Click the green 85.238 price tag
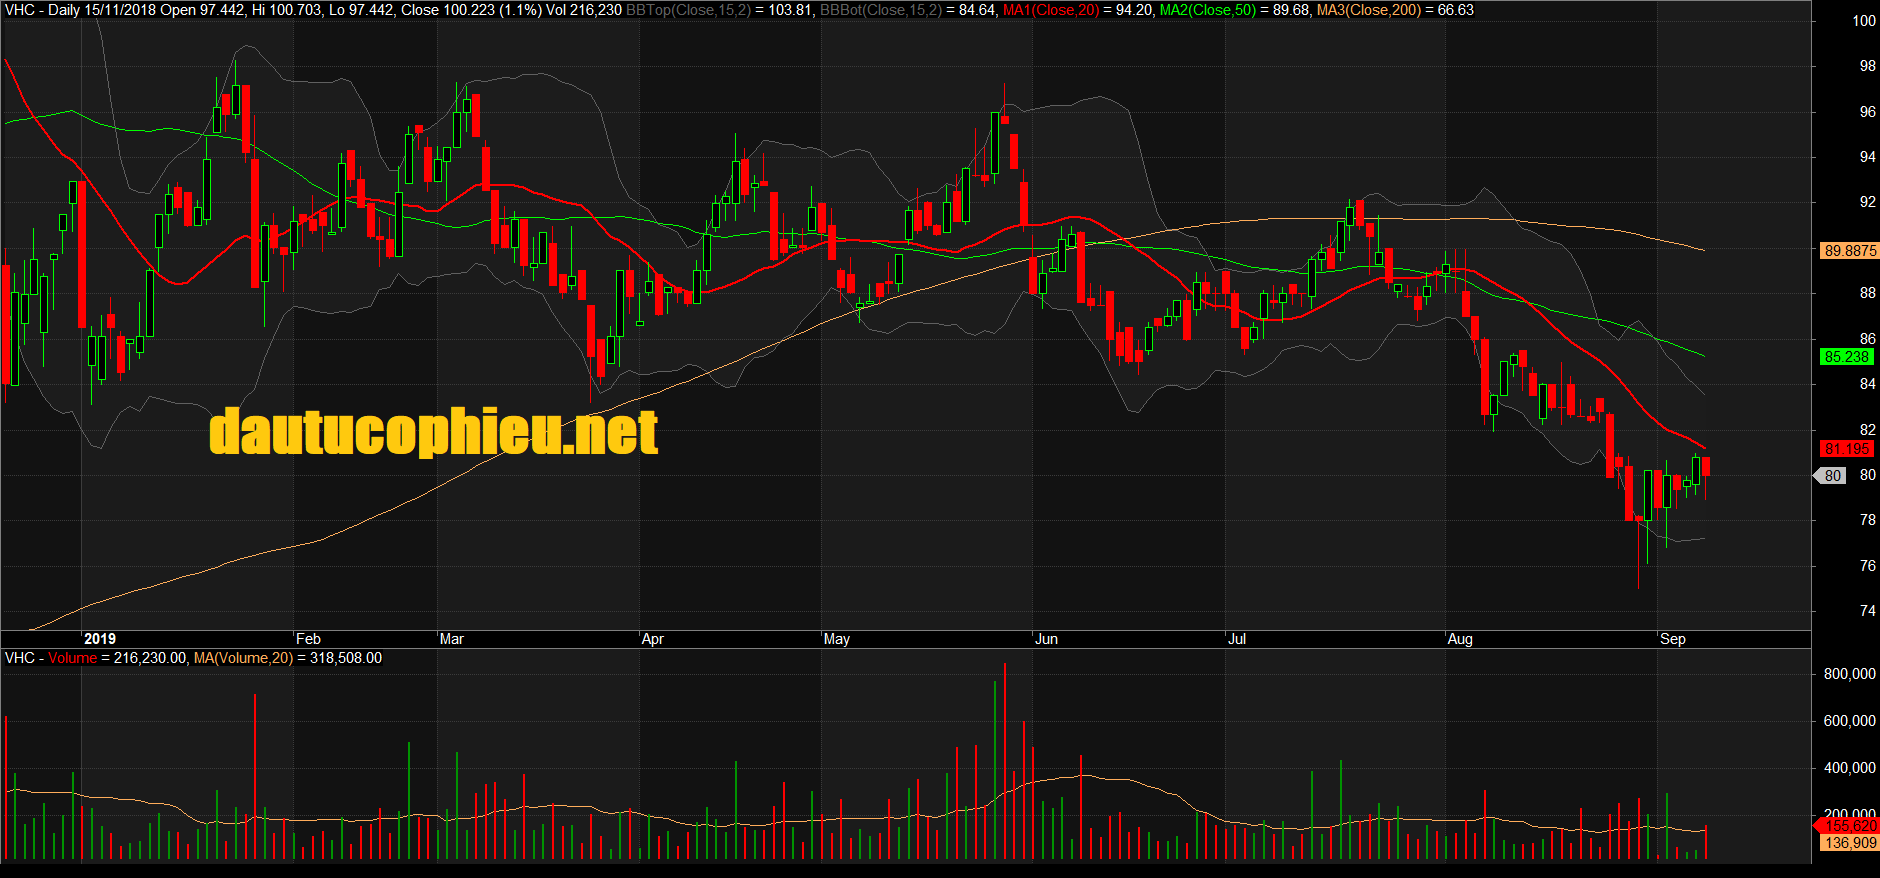1880x878 pixels. (1846, 357)
